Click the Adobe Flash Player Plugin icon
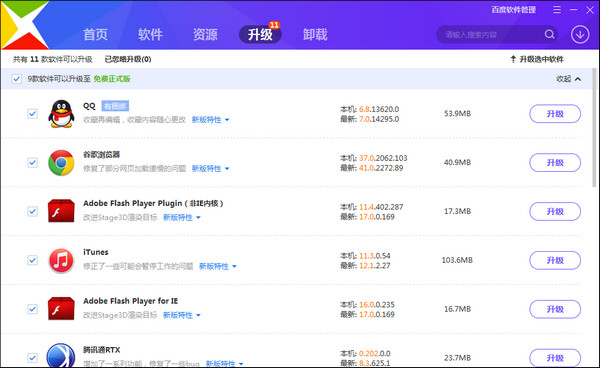The height and width of the screenshot is (368, 600). click(x=61, y=211)
